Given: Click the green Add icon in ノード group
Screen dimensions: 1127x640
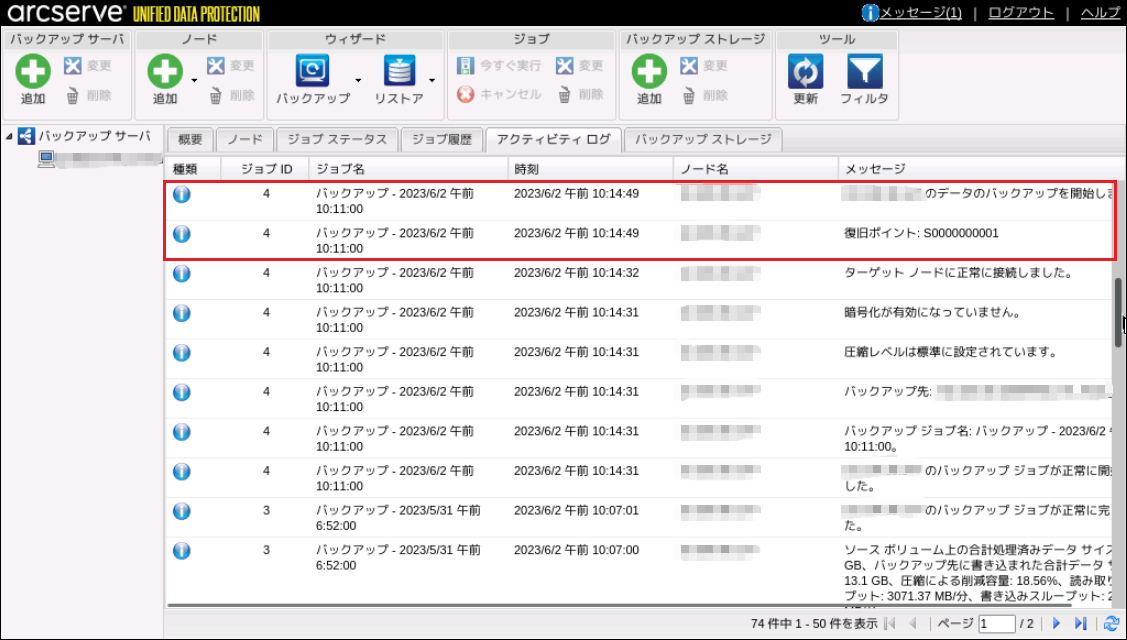Looking at the screenshot, I should pyautogui.click(x=165, y=72).
